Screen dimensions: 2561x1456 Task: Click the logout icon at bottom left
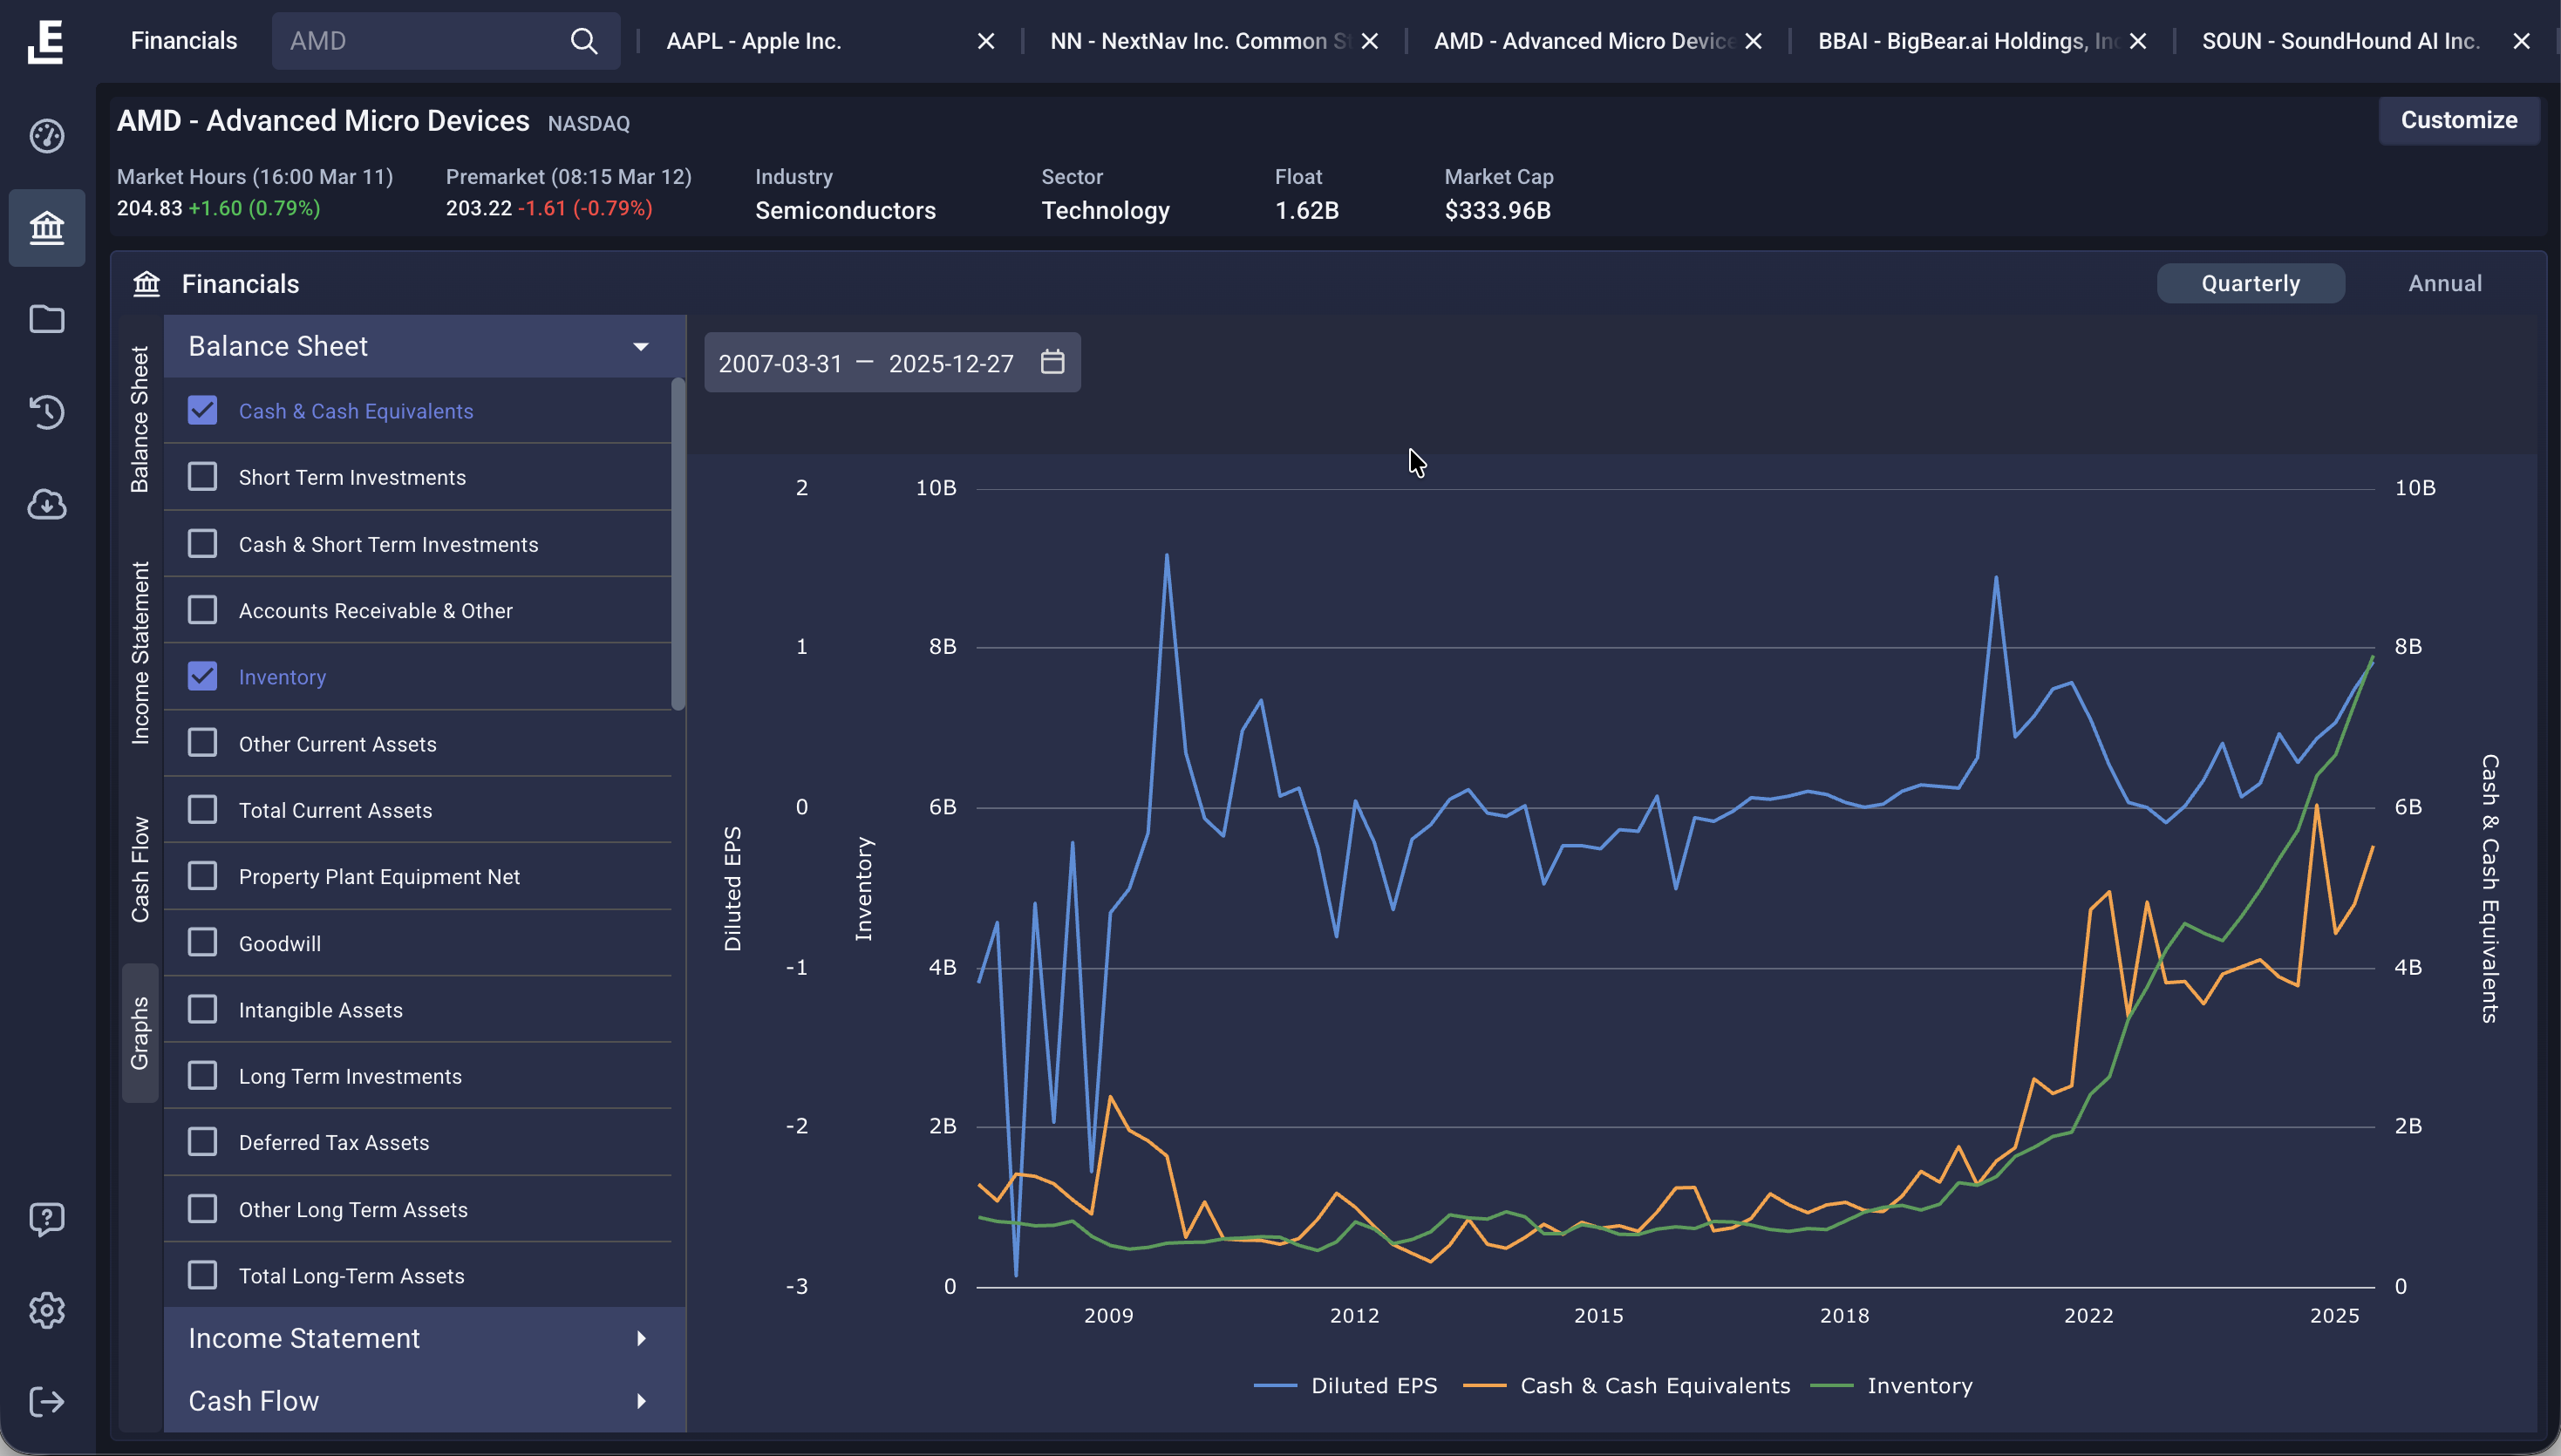click(47, 1402)
